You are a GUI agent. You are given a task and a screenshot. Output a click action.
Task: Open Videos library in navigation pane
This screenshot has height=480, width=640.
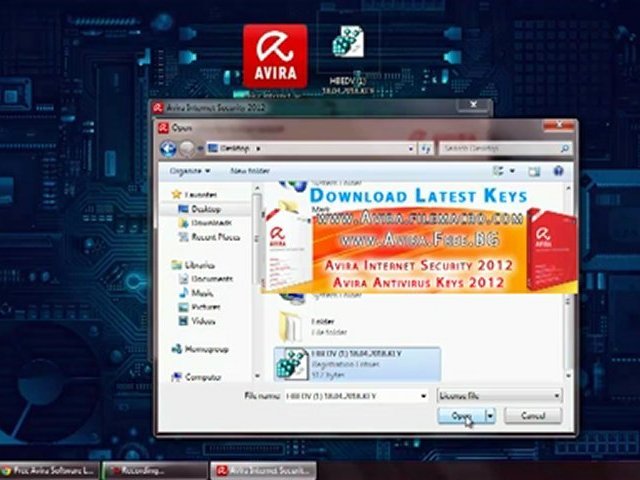pyautogui.click(x=197, y=321)
